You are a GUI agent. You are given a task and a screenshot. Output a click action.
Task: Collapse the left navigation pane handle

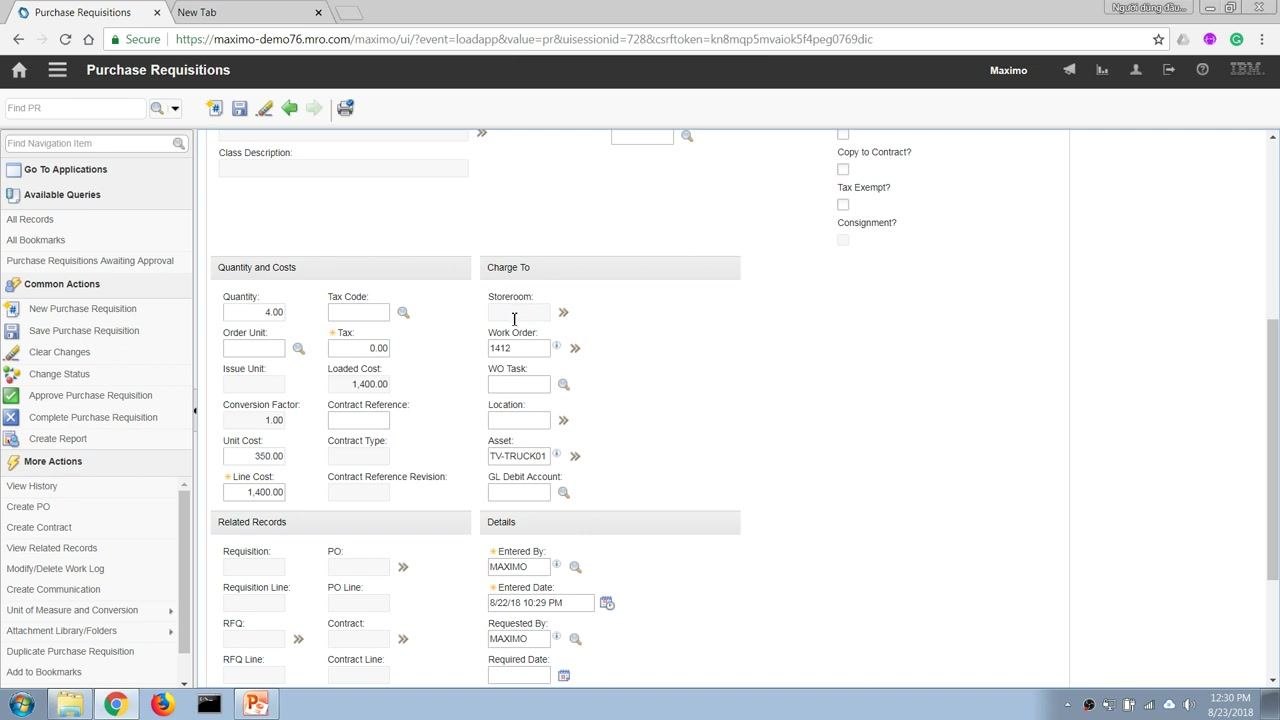(195, 411)
